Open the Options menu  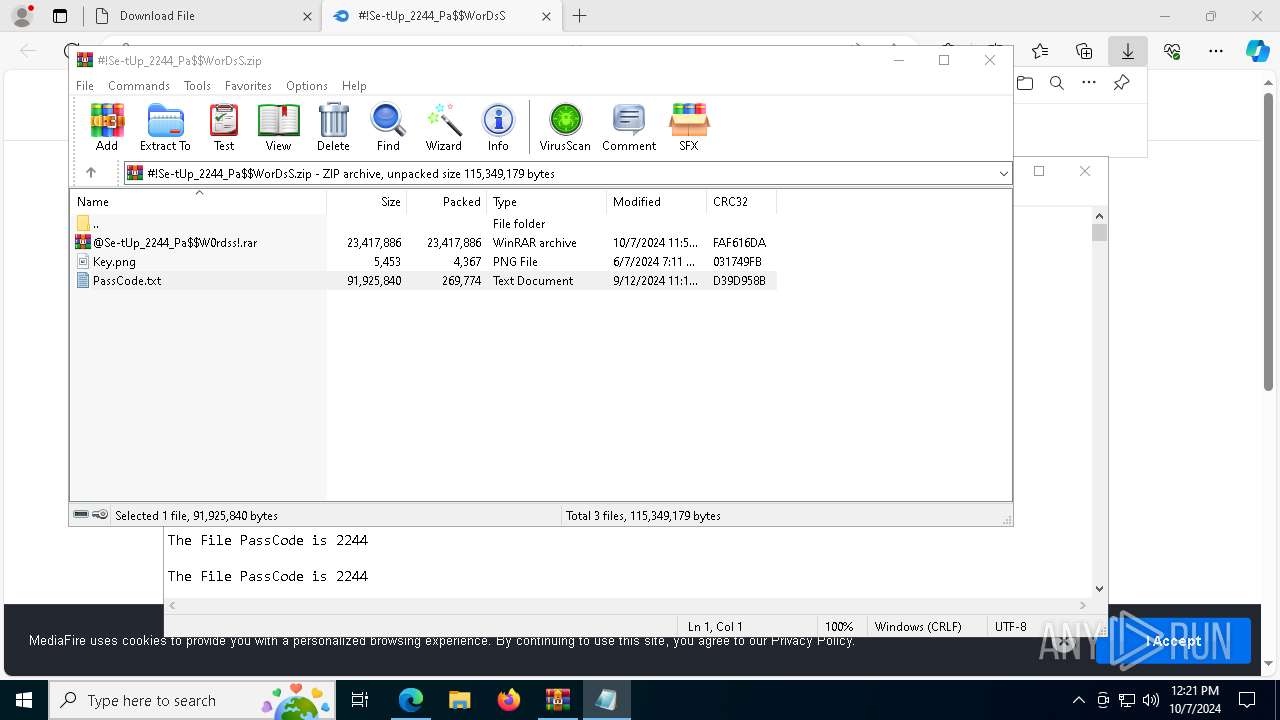click(307, 86)
